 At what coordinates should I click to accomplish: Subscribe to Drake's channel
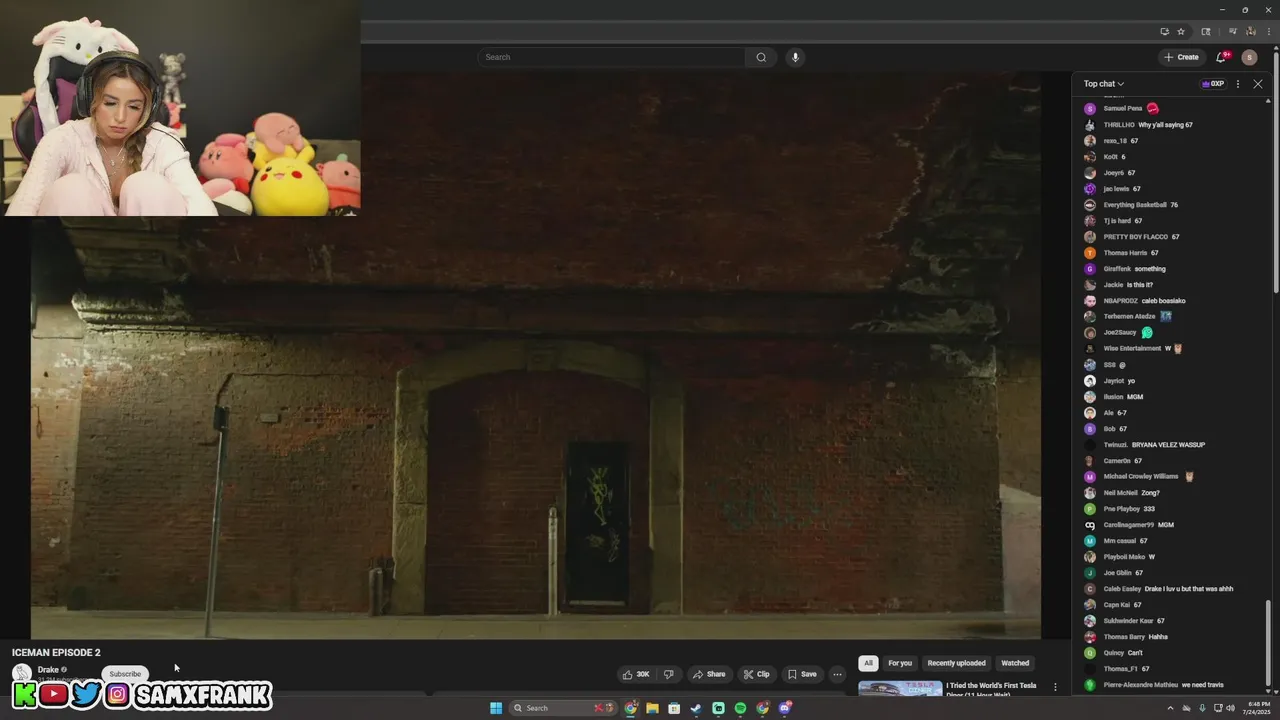coord(125,674)
